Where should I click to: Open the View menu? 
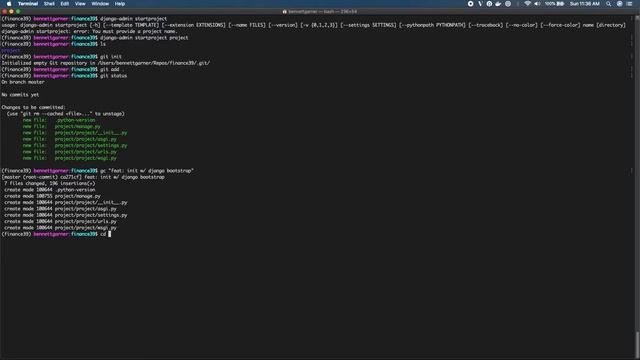point(80,4)
